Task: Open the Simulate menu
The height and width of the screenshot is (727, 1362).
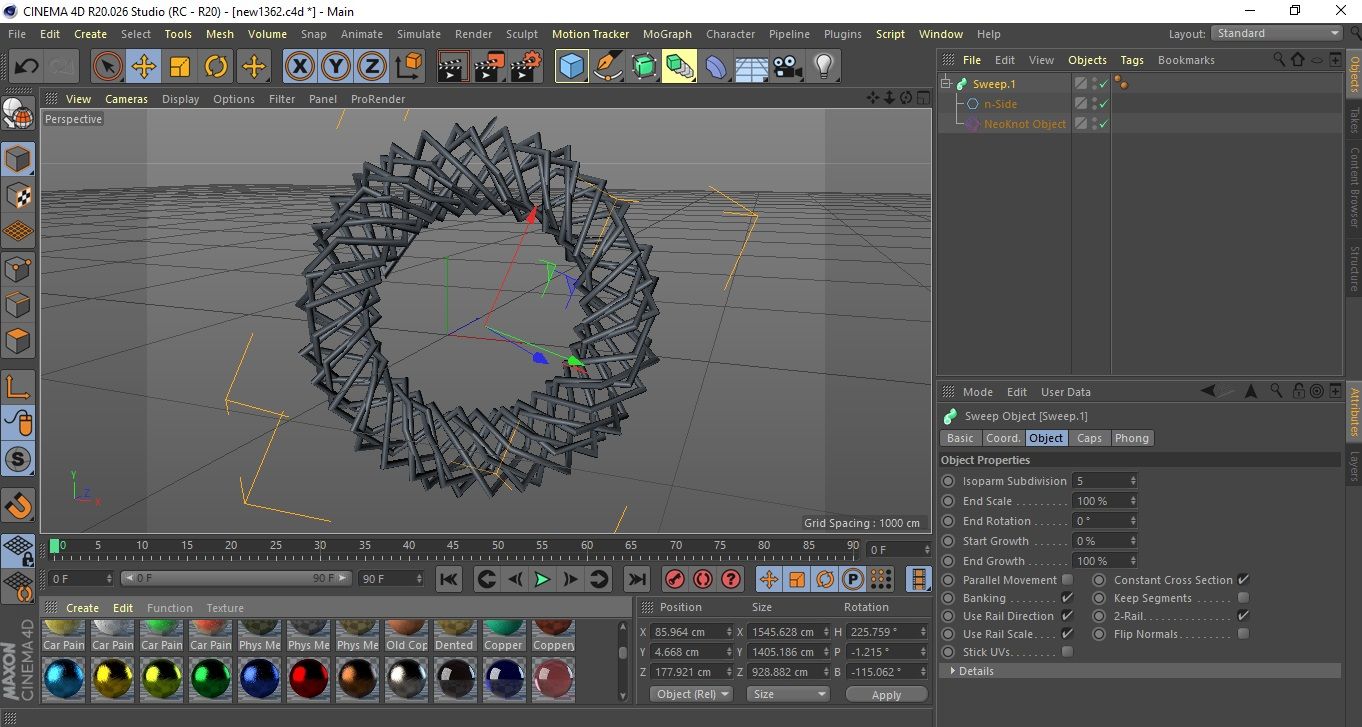Action: [x=418, y=34]
